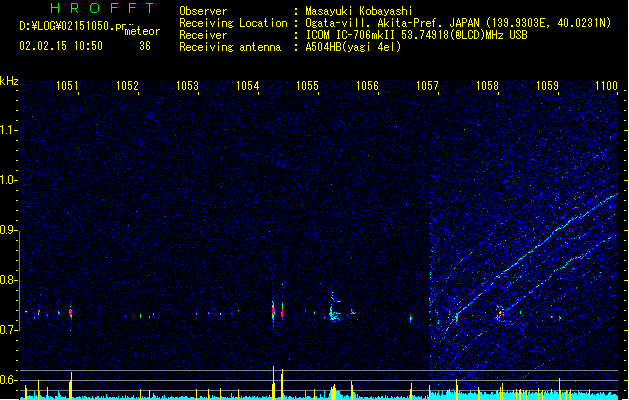Click the 1053 time axis marker
This screenshot has width=629, height=400.
[187, 85]
